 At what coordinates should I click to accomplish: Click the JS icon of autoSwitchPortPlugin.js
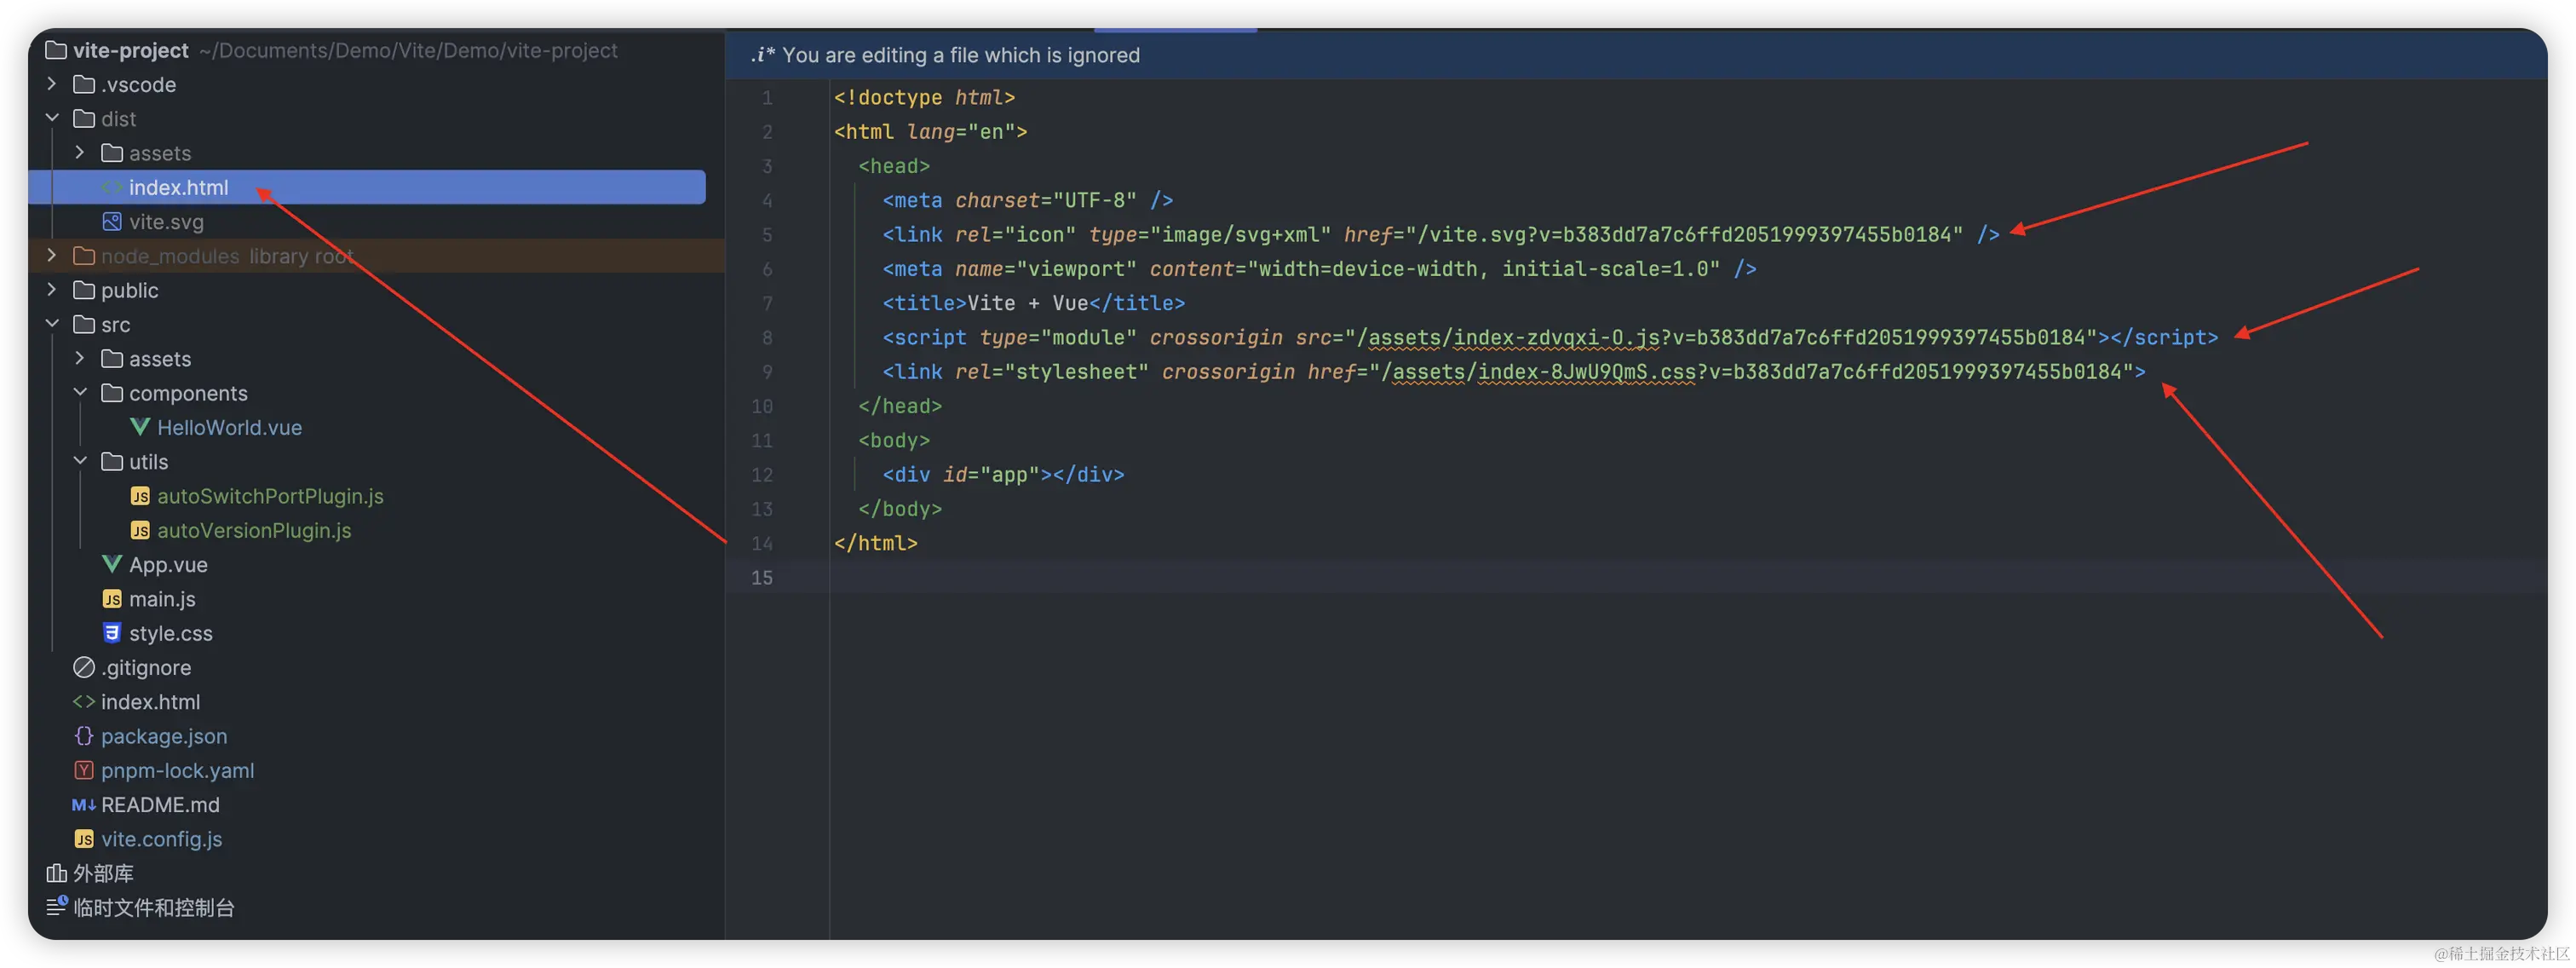[140, 496]
